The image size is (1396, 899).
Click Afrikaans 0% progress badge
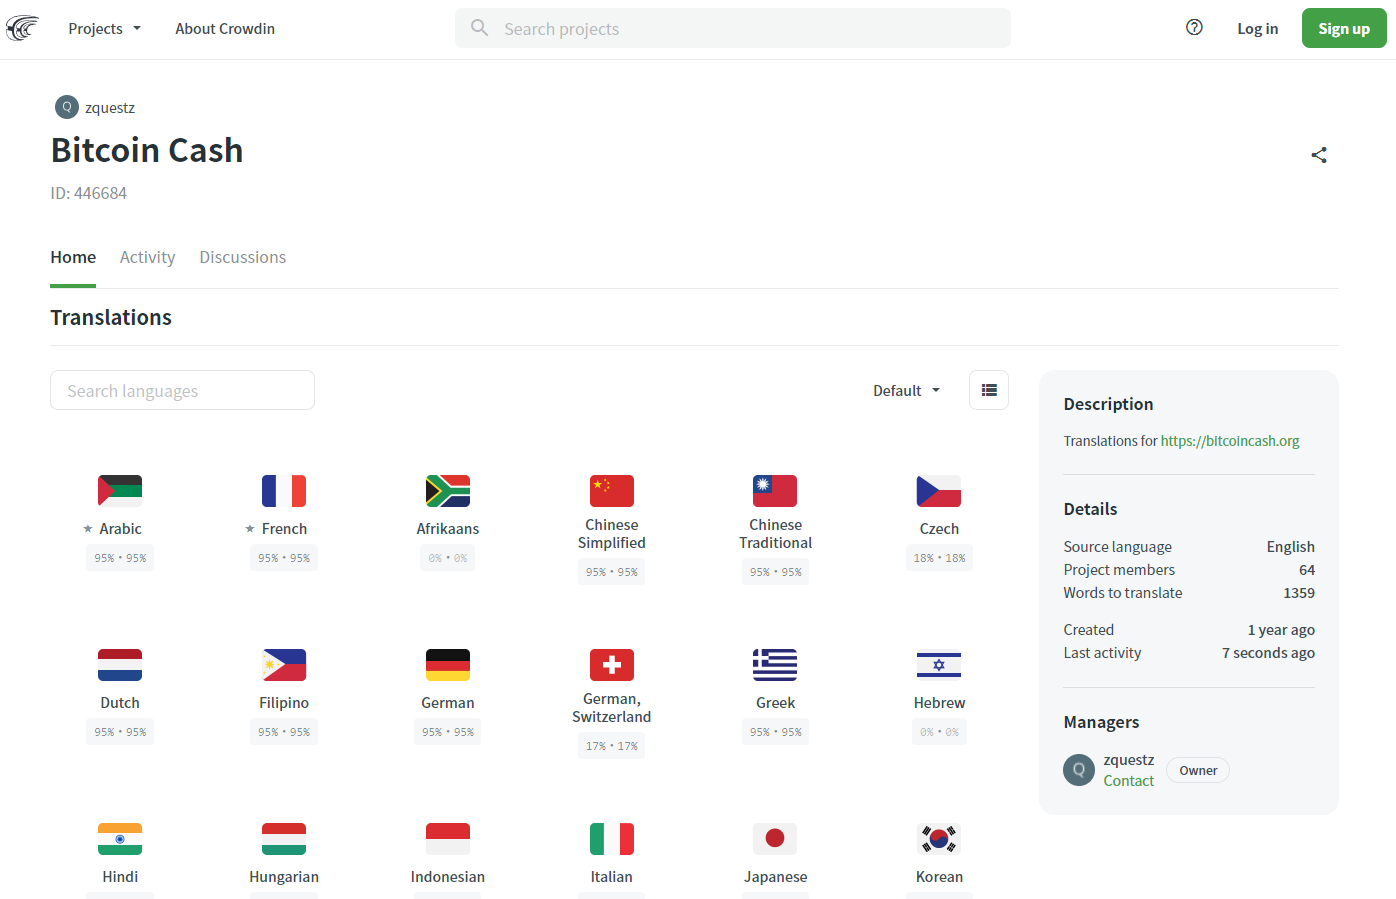(448, 558)
